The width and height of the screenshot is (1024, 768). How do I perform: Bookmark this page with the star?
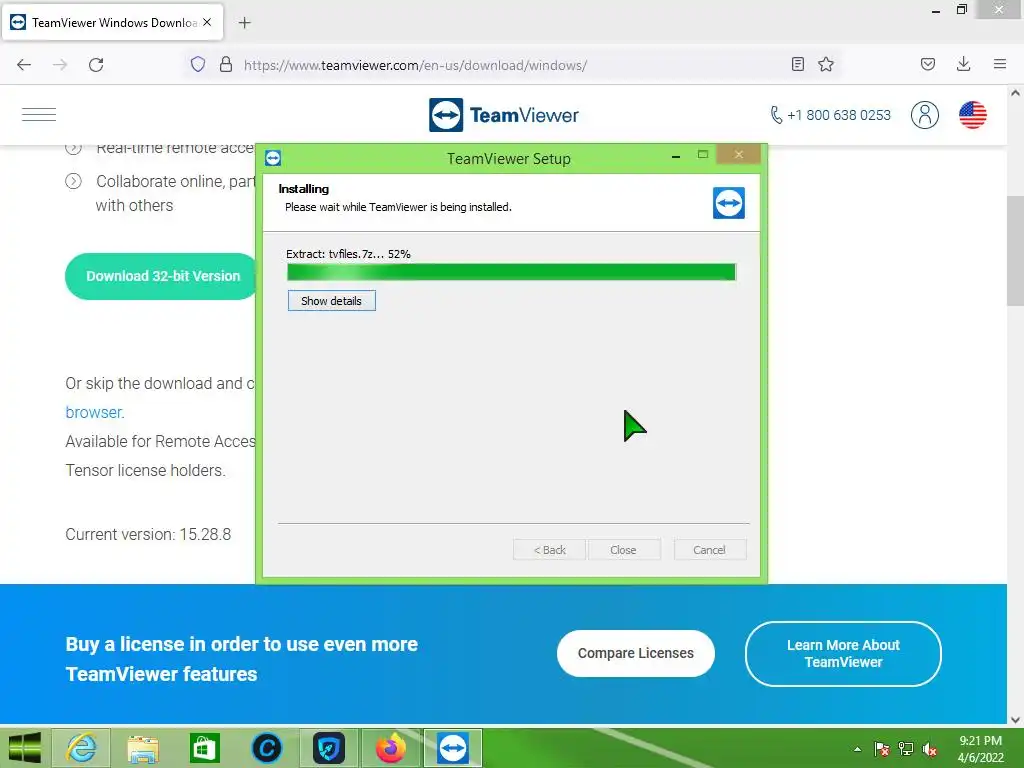(x=826, y=64)
